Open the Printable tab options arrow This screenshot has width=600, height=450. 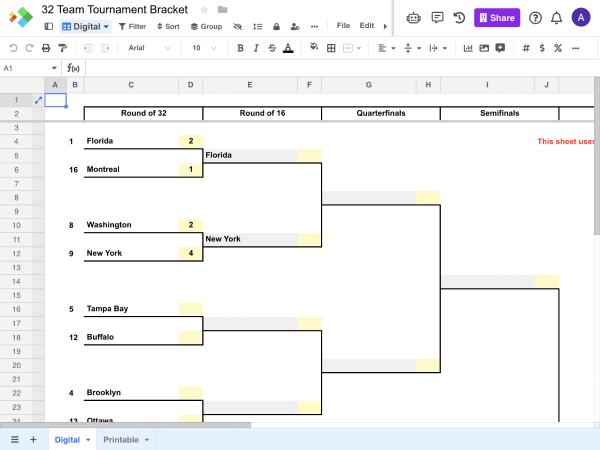(x=147, y=440)
